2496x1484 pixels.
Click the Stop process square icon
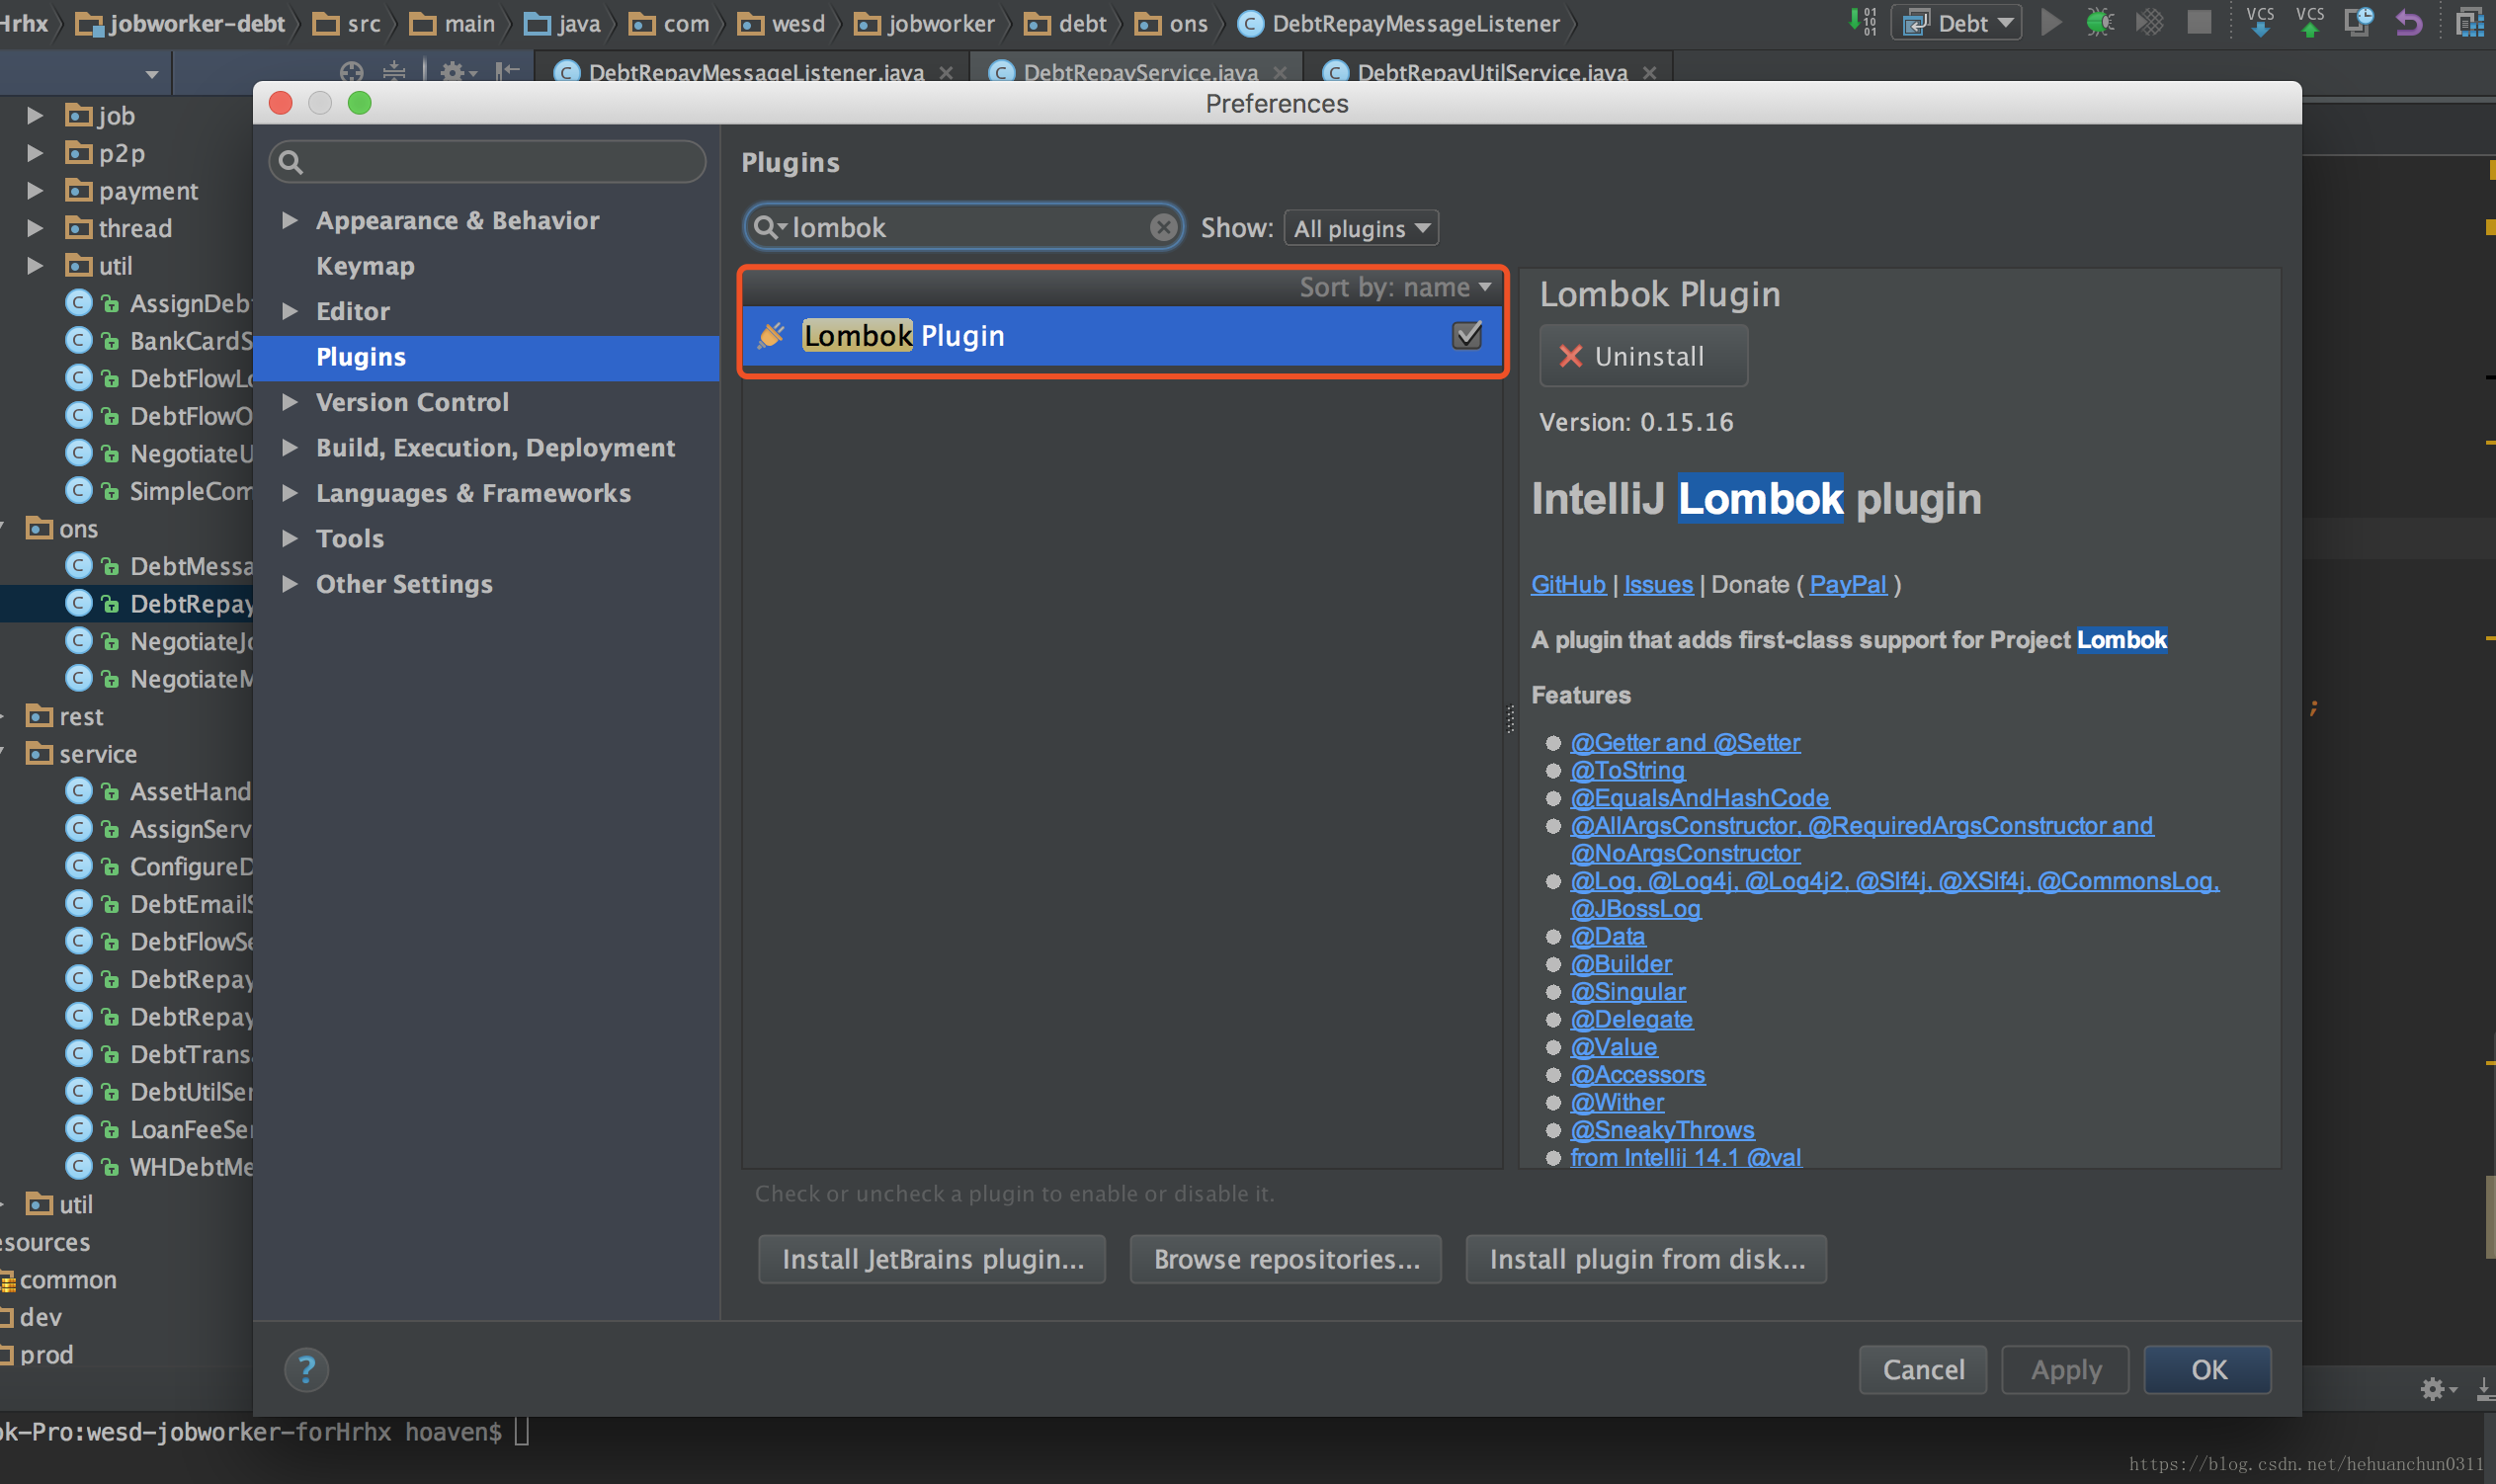2198,22
